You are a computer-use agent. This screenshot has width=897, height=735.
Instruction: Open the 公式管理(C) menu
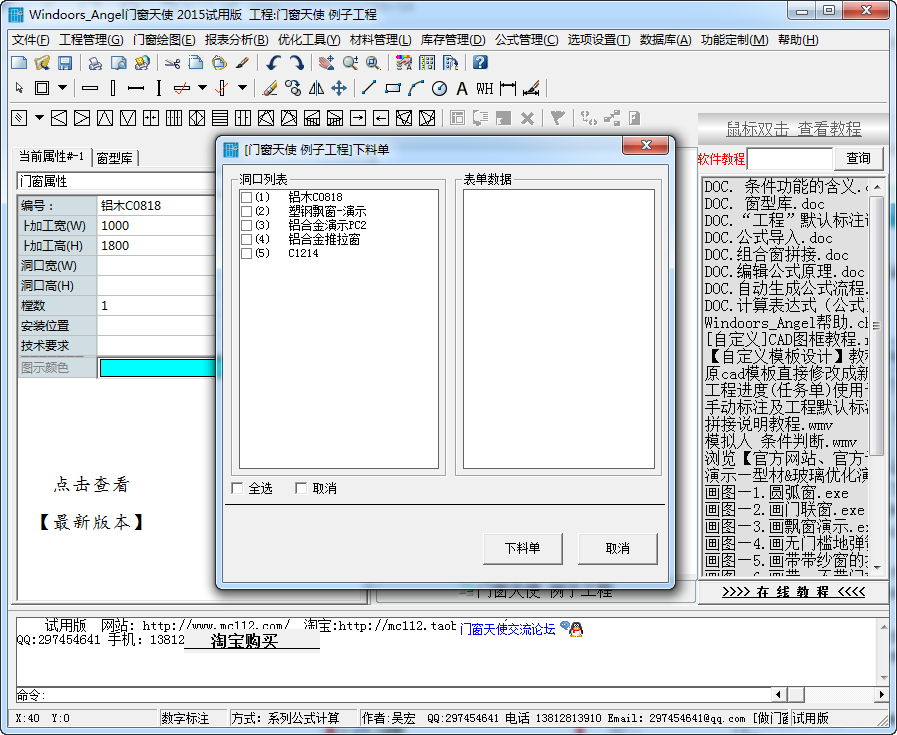pos(527,39)
